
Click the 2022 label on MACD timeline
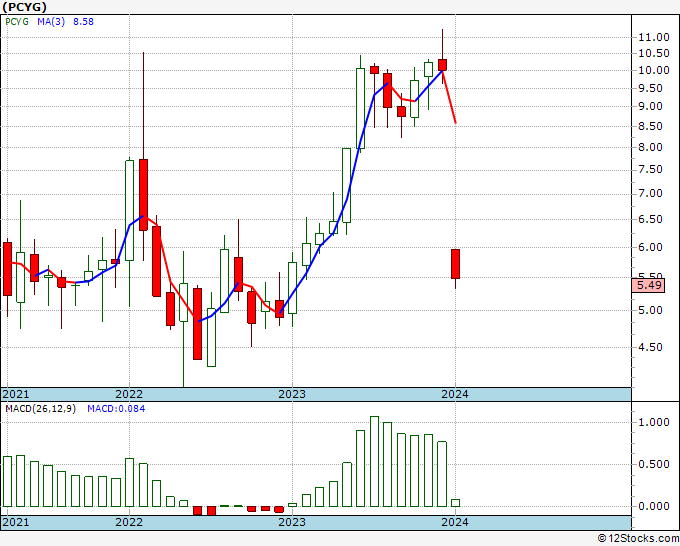129,522
